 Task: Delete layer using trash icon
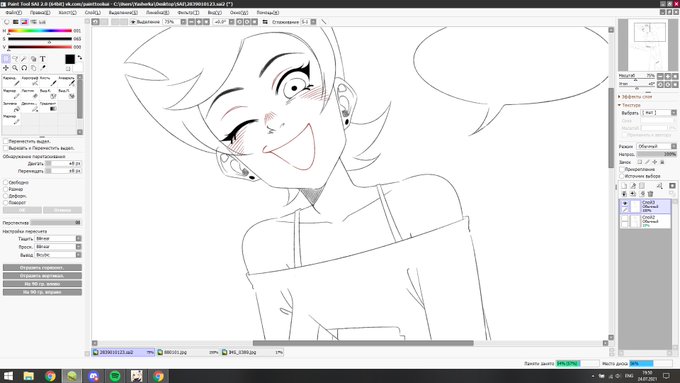click(x=651, y=193)
